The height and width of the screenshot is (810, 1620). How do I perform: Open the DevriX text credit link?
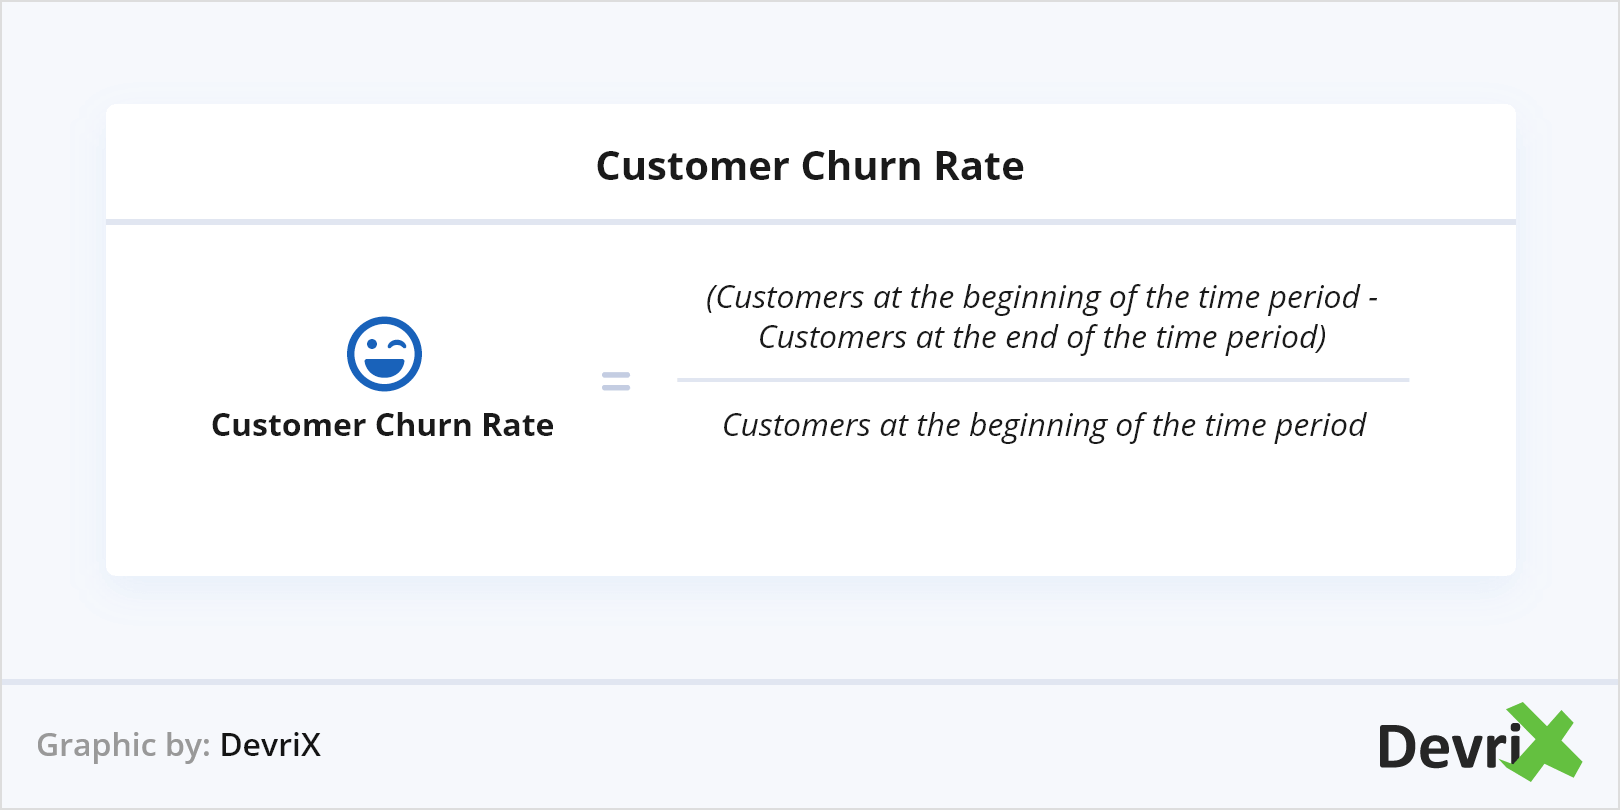(270, 745)
